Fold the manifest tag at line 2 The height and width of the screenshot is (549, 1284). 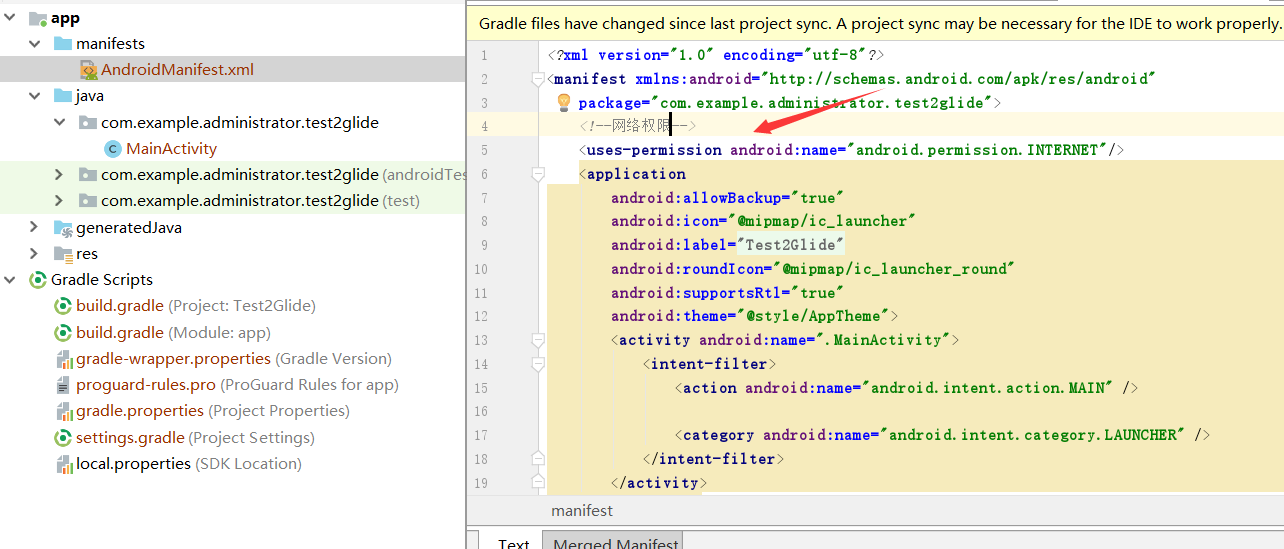539,79
